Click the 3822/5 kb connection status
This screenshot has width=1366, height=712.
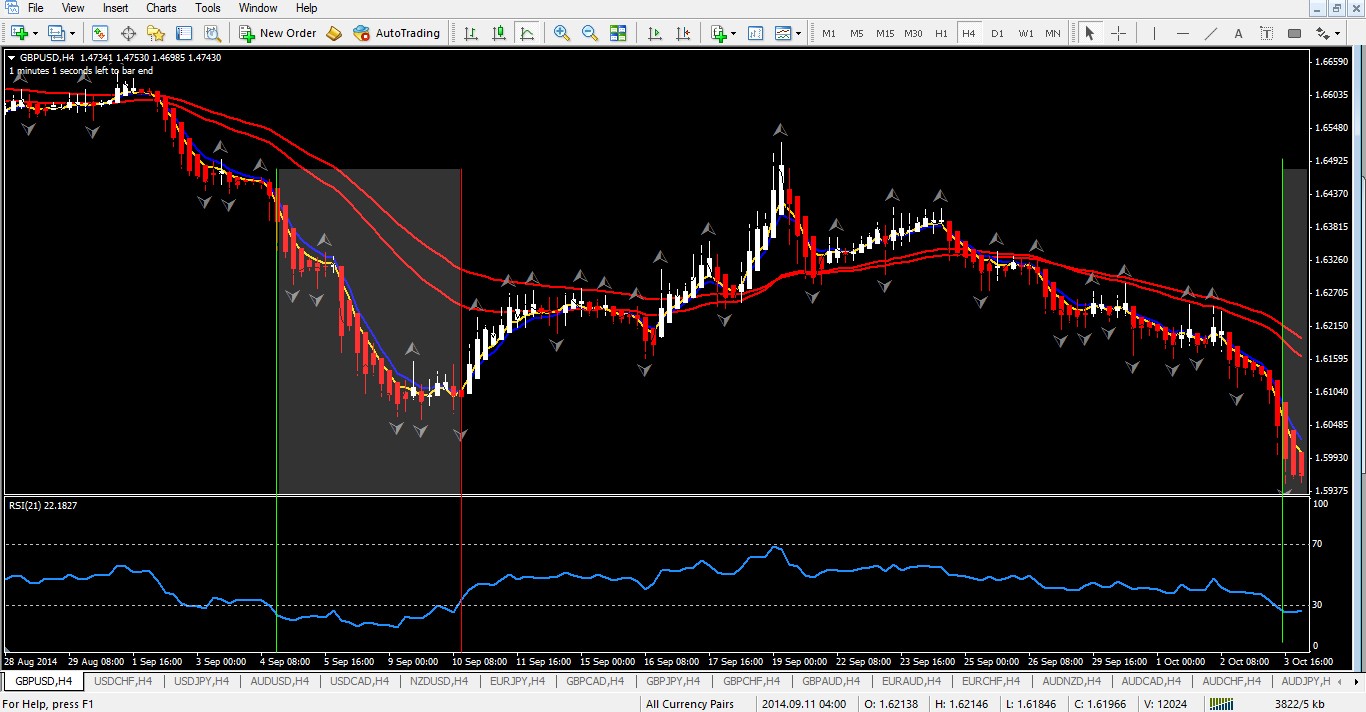coord(1301,704)
